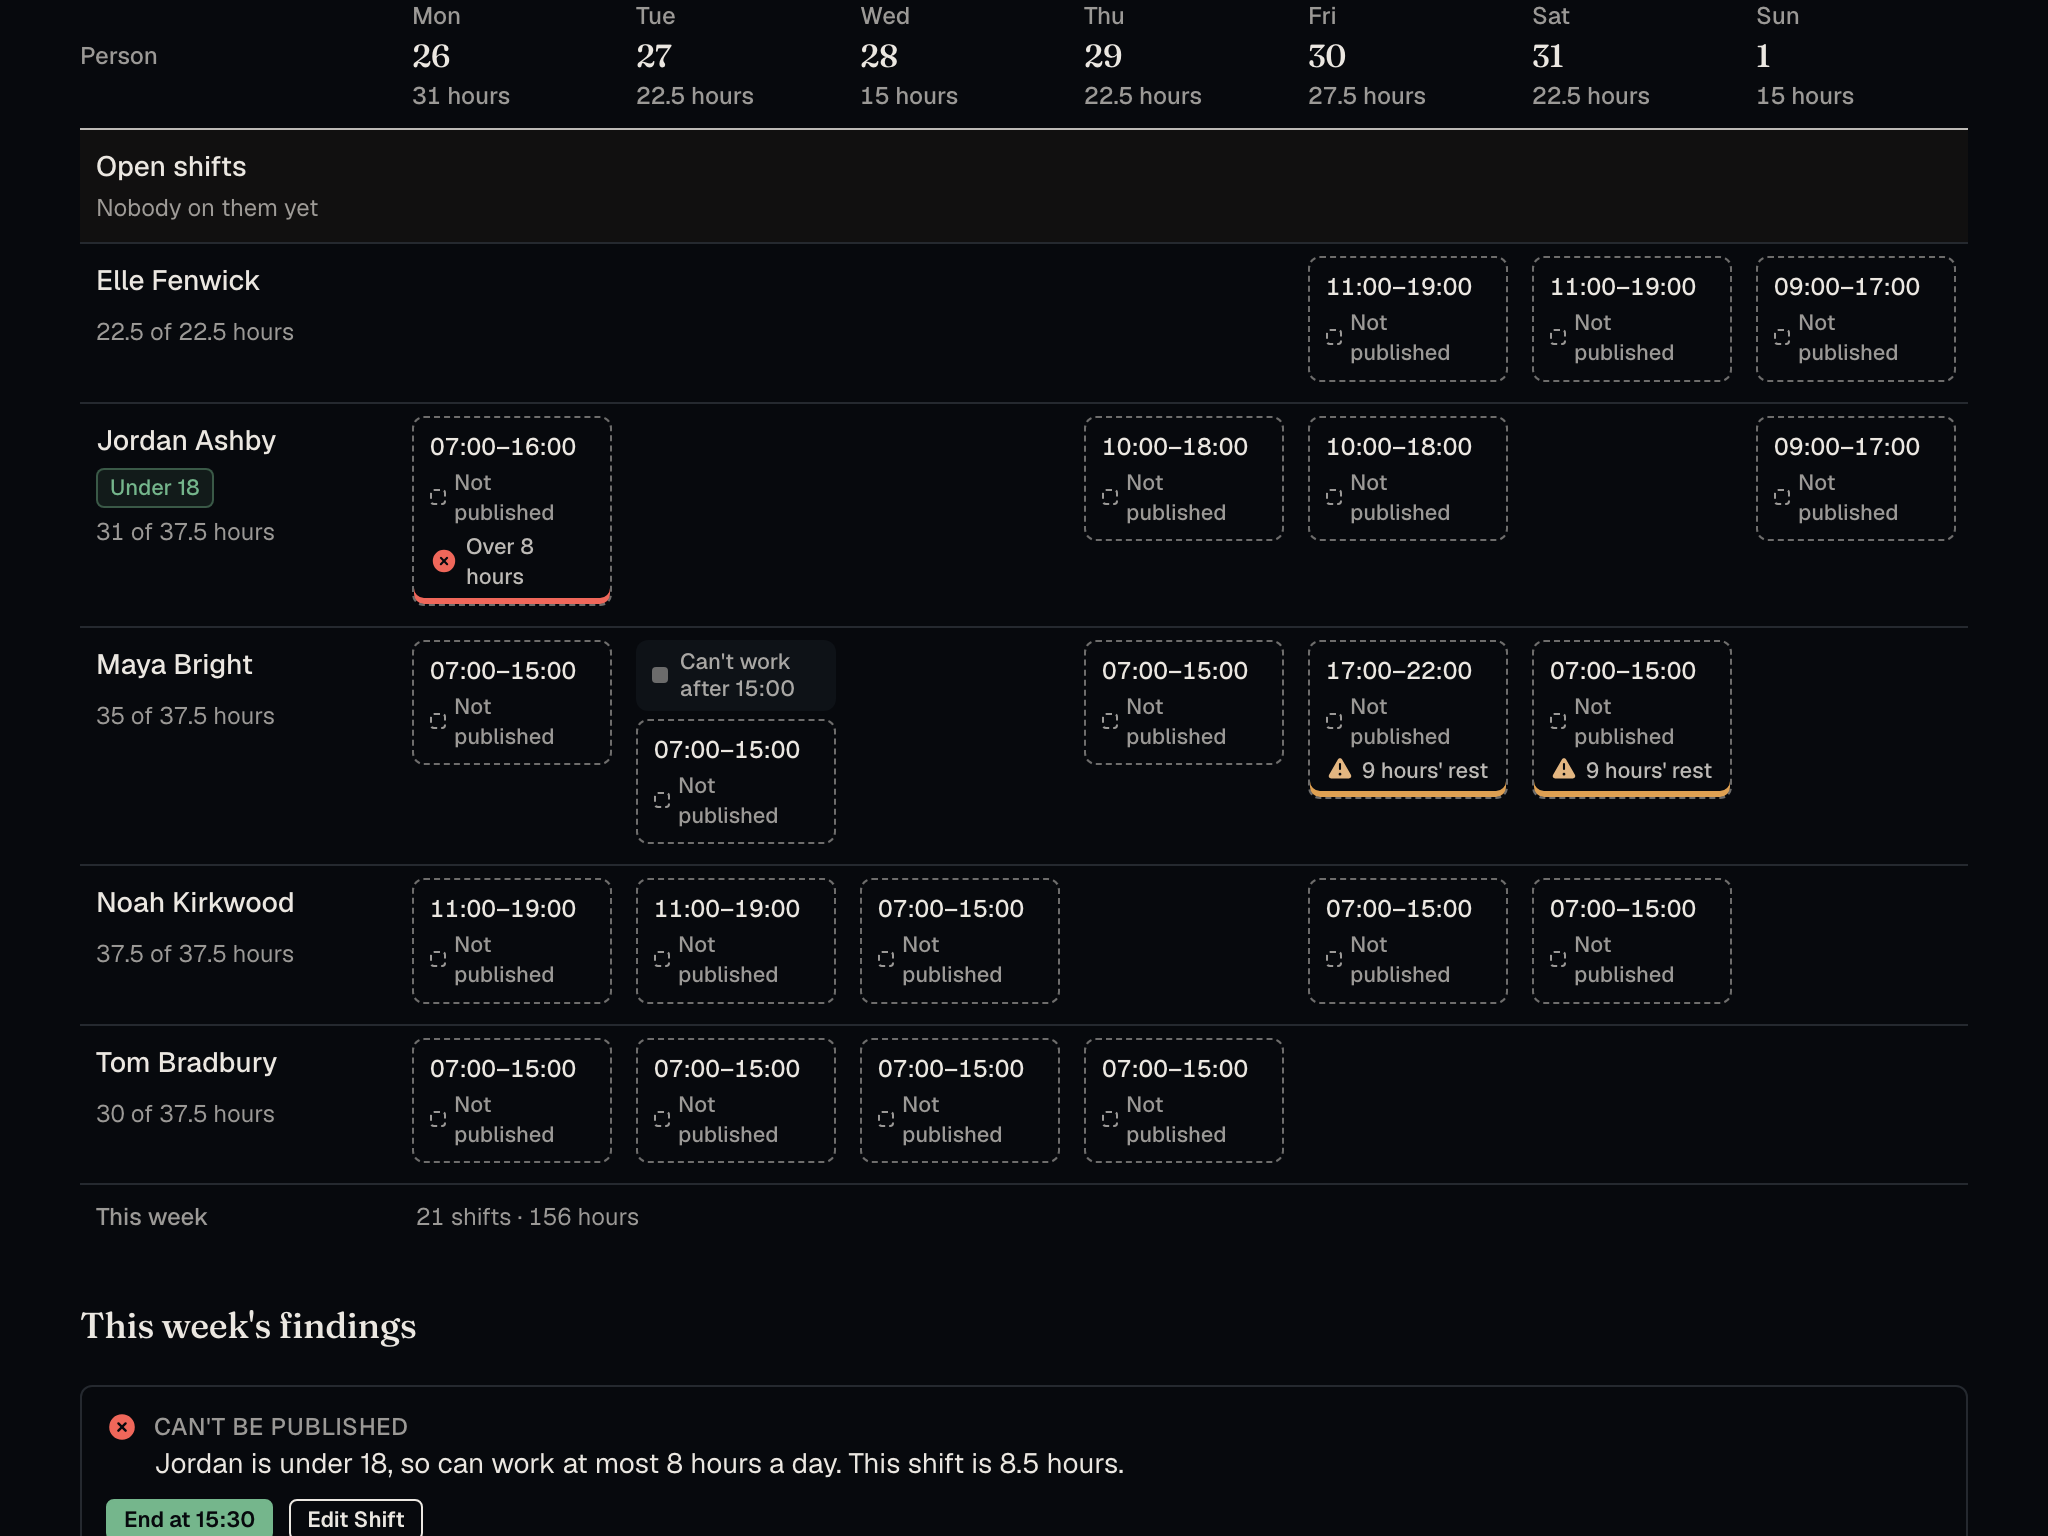Viewport: 2048px width, 1536px height.
Task: Click not-published icon on Elle's Friday 11:00–19:00 shift
Action: click(1334, 337)
